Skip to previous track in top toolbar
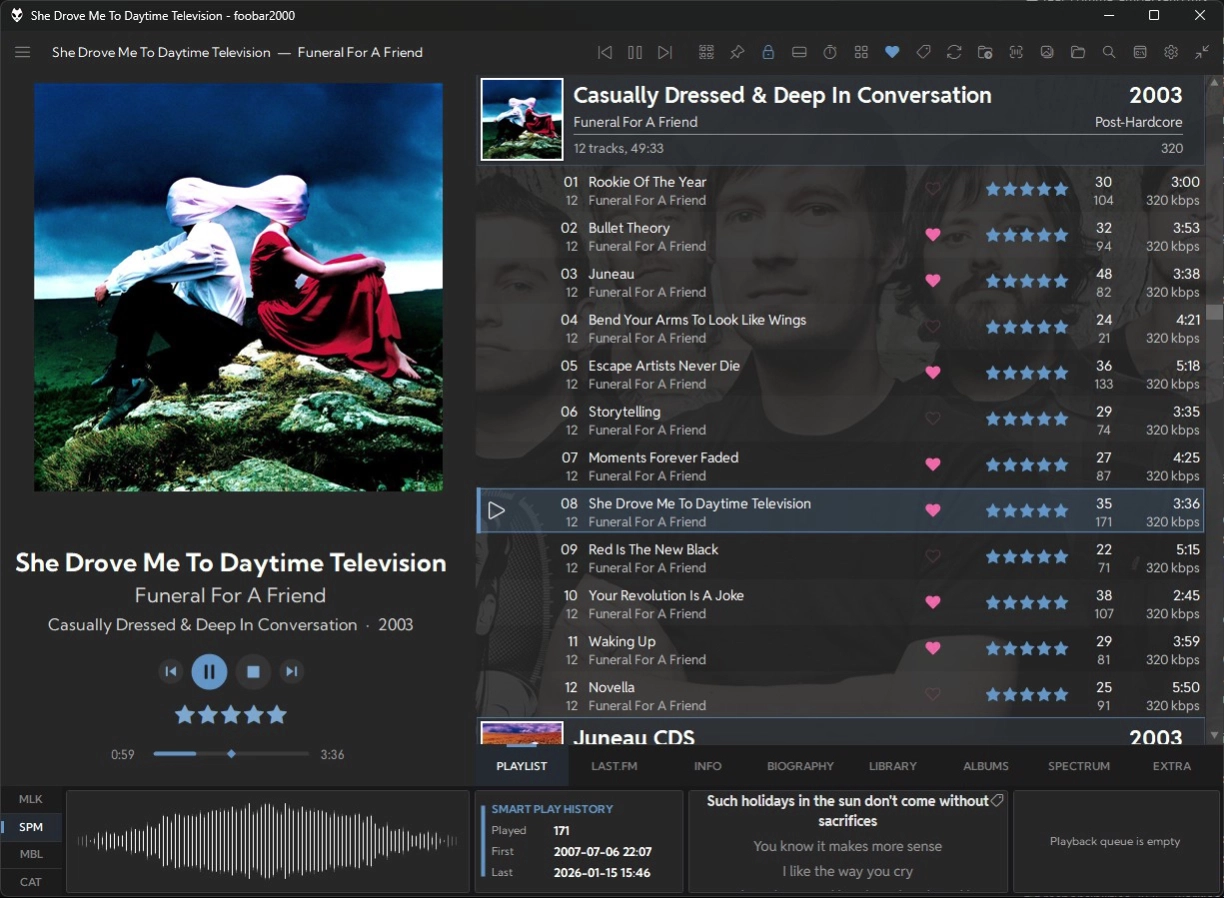The image size is (1224, 898). [604, 52]
